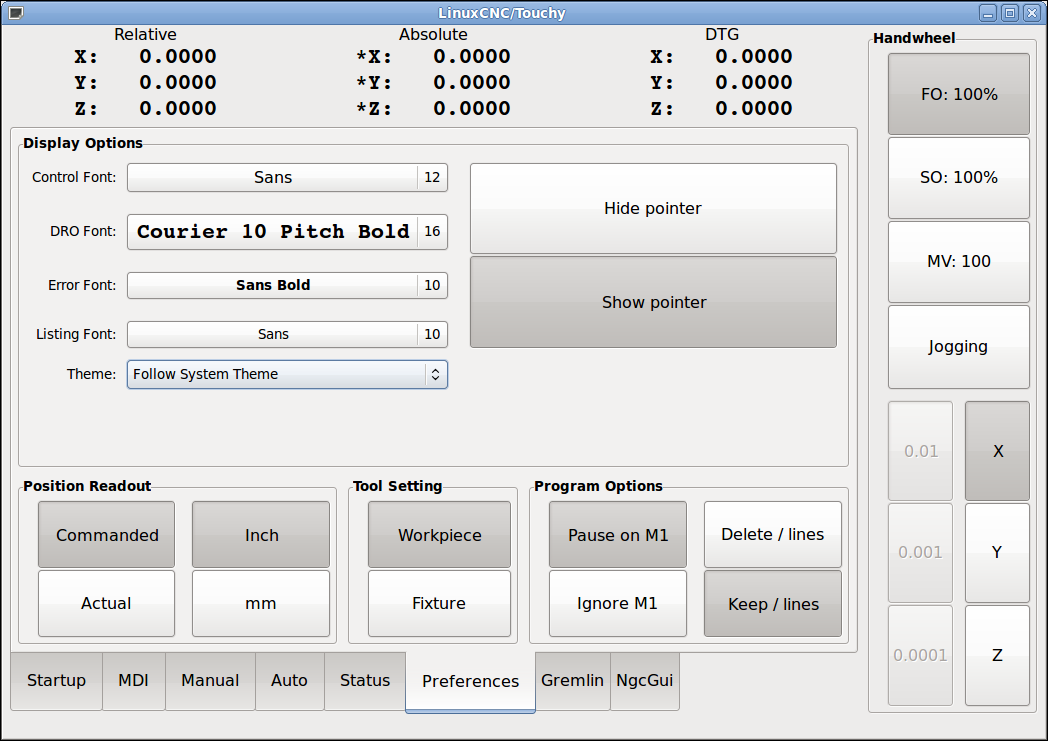This screenshot has height=741, width=1048.
Task: Select FO: 100% handwheel mode
Action: coord(958,94)
